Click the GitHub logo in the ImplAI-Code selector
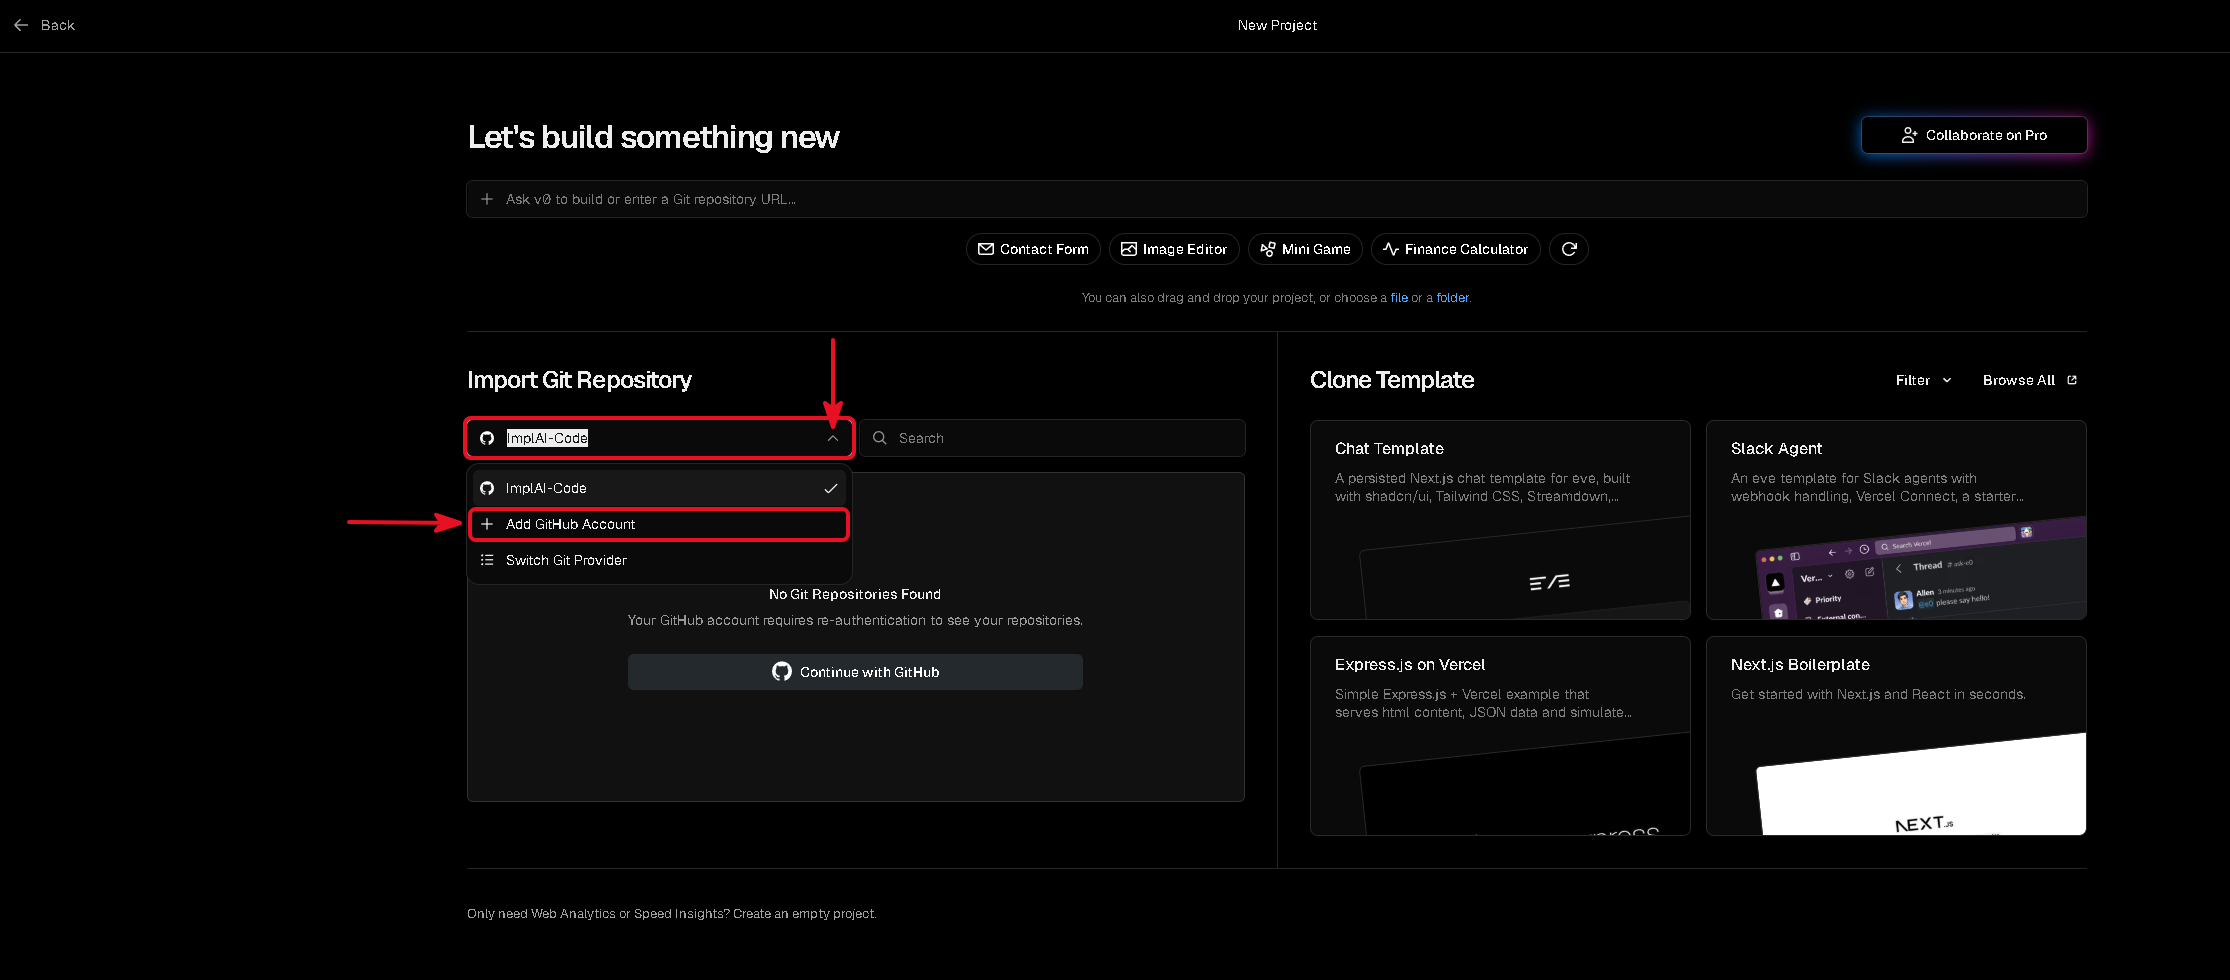This screenshot has width=2230, height=980. pyautogui.click(x=487, y=438)
